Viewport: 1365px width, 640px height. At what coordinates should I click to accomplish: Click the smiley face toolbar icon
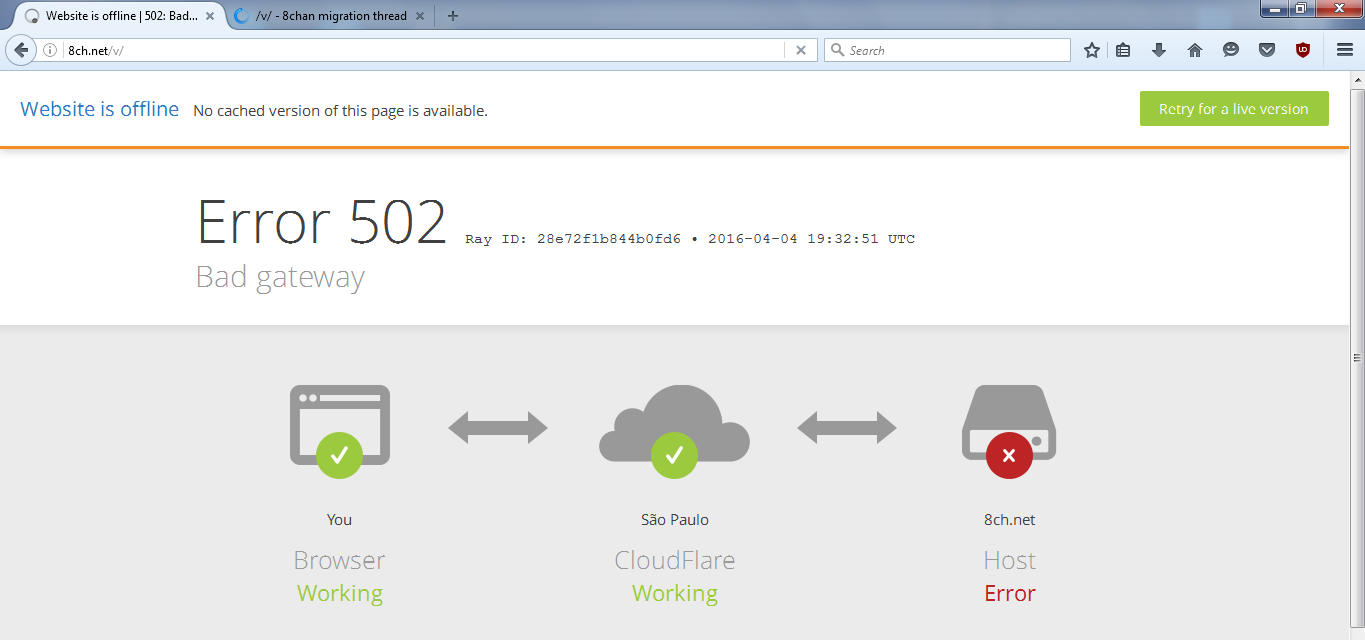coord(1231,50)
